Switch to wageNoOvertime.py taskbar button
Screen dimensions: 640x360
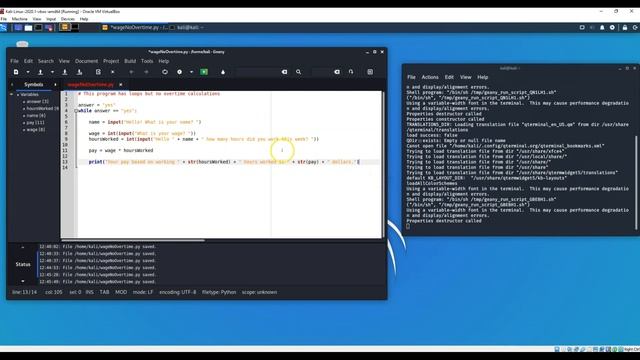(134, 27)
